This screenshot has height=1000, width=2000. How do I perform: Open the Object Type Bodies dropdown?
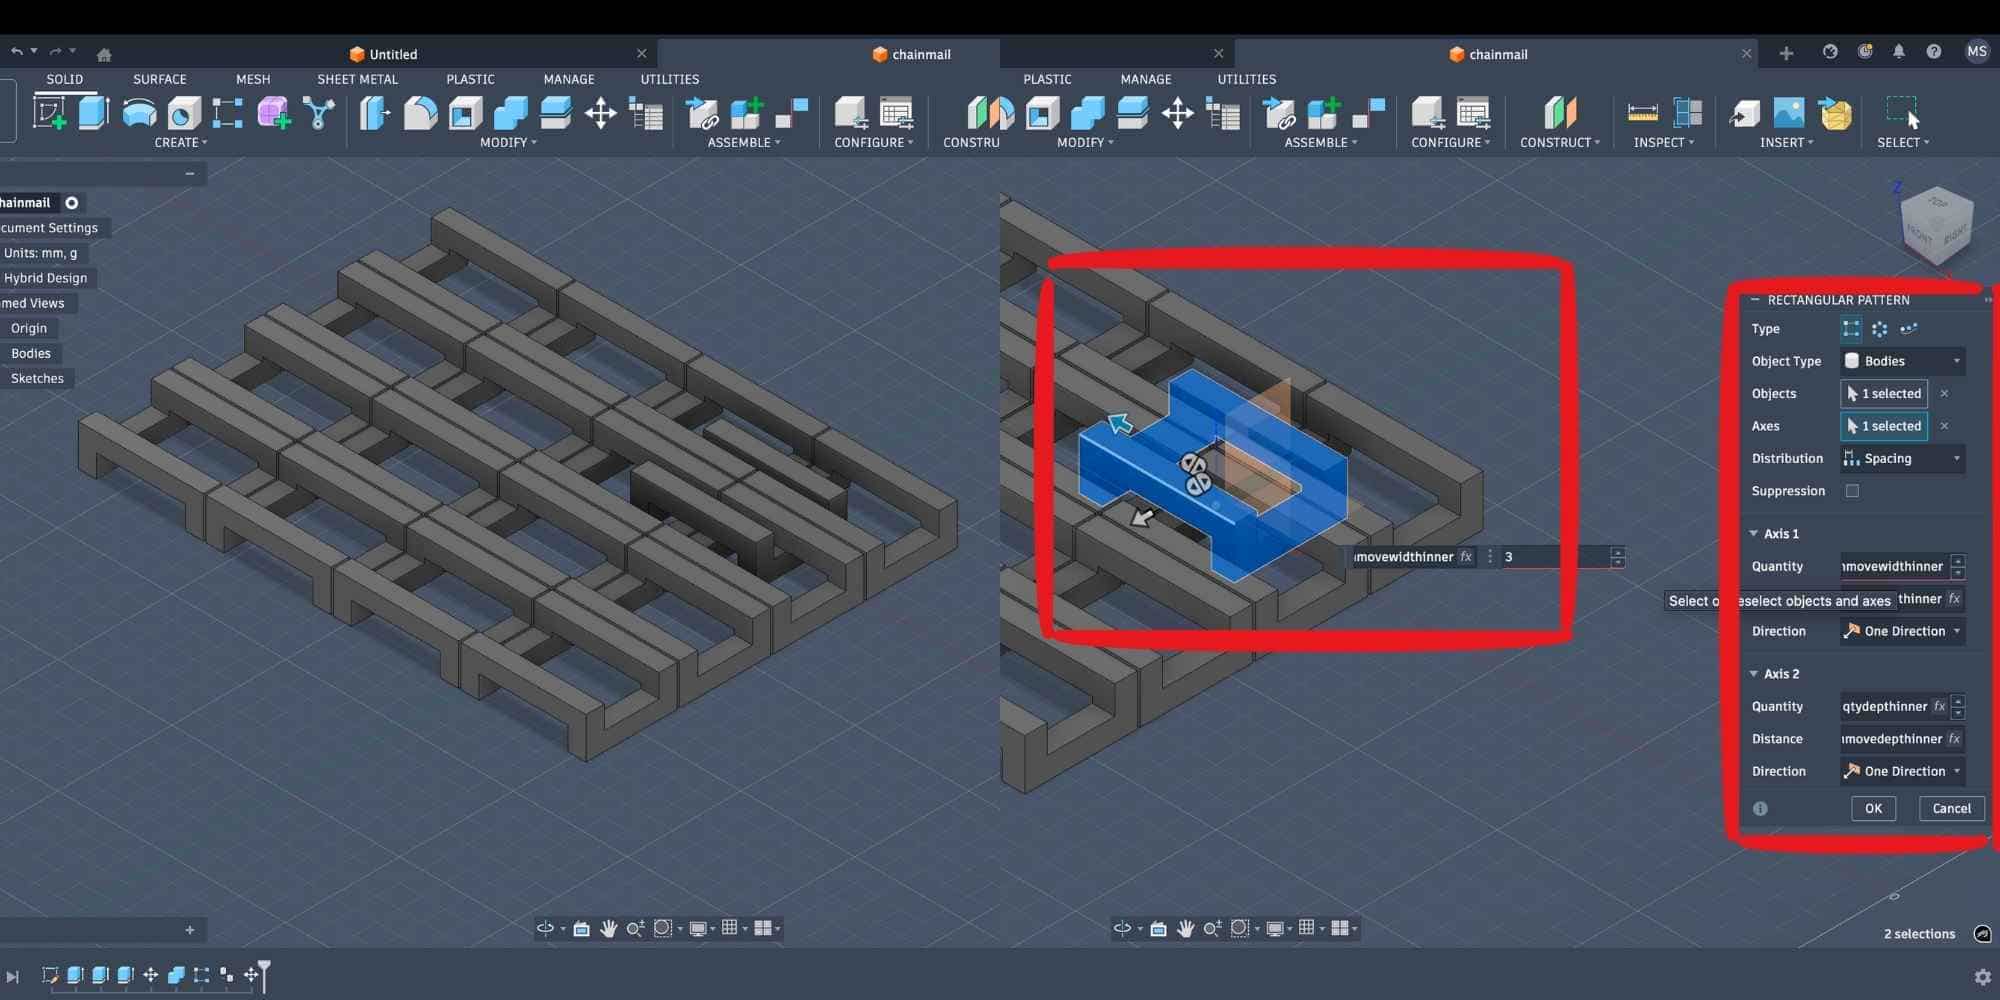1903,361
